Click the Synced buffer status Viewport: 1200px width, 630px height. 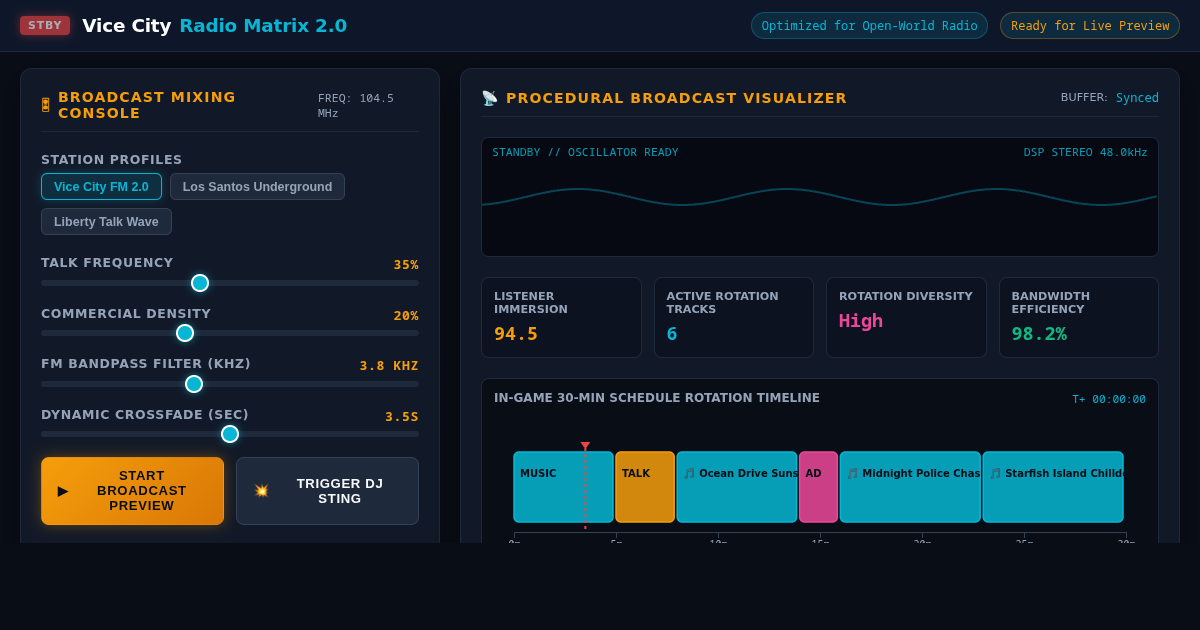coord(1137,98)
